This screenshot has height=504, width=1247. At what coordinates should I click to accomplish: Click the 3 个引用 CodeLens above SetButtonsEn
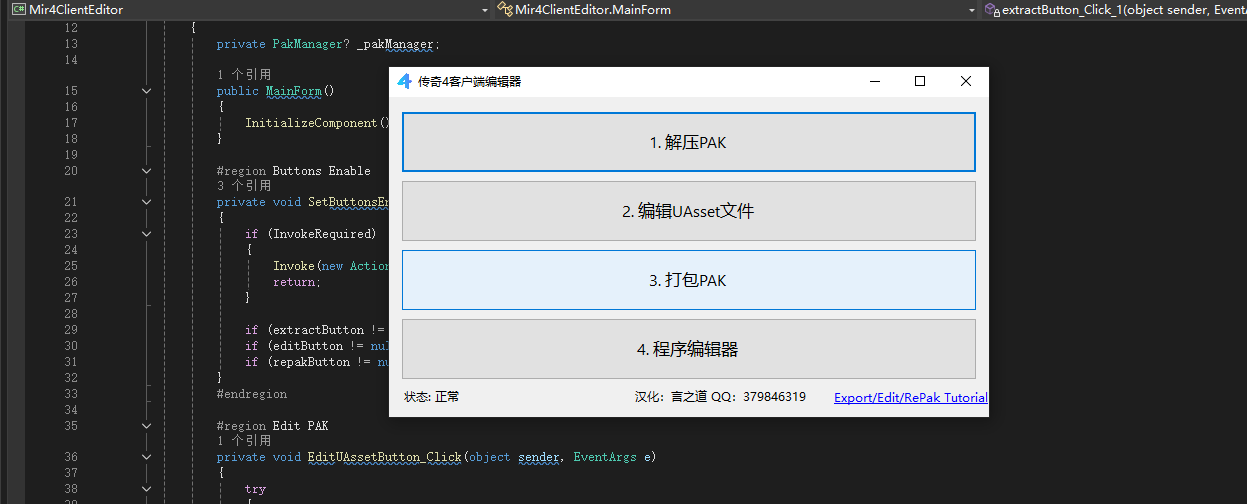pyautogui.click(x=244, y=186)
